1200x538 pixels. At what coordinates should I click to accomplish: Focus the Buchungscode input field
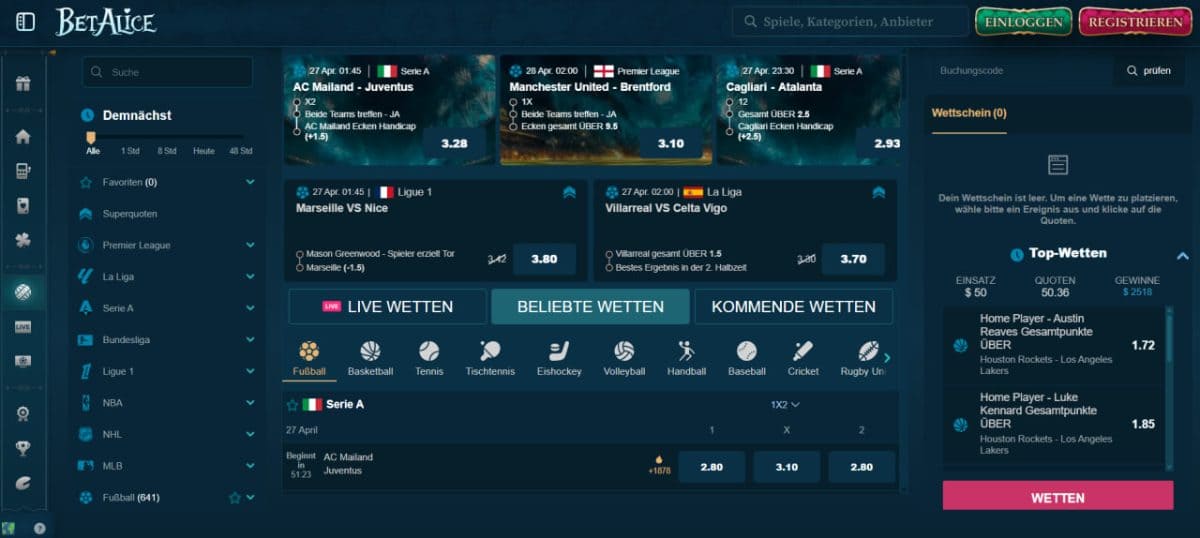coord(1021,71)
